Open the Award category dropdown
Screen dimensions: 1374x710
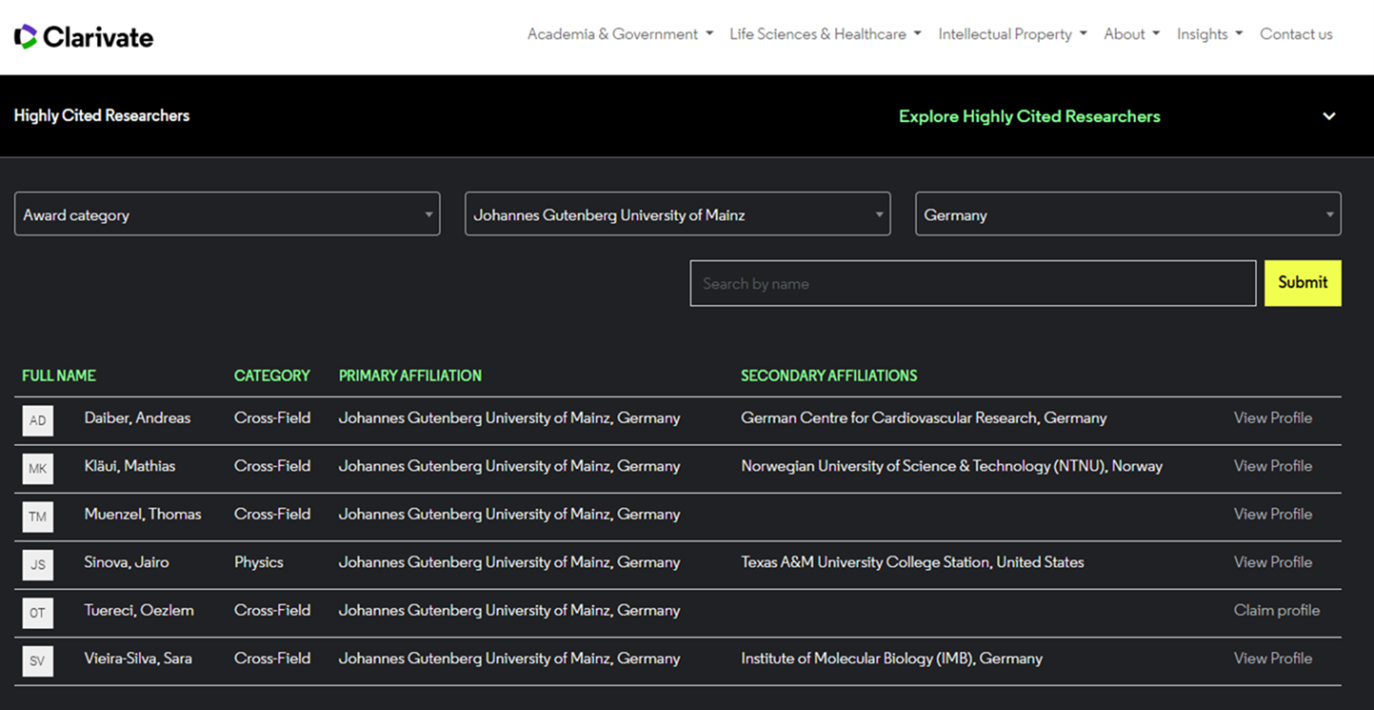(227, 214)
